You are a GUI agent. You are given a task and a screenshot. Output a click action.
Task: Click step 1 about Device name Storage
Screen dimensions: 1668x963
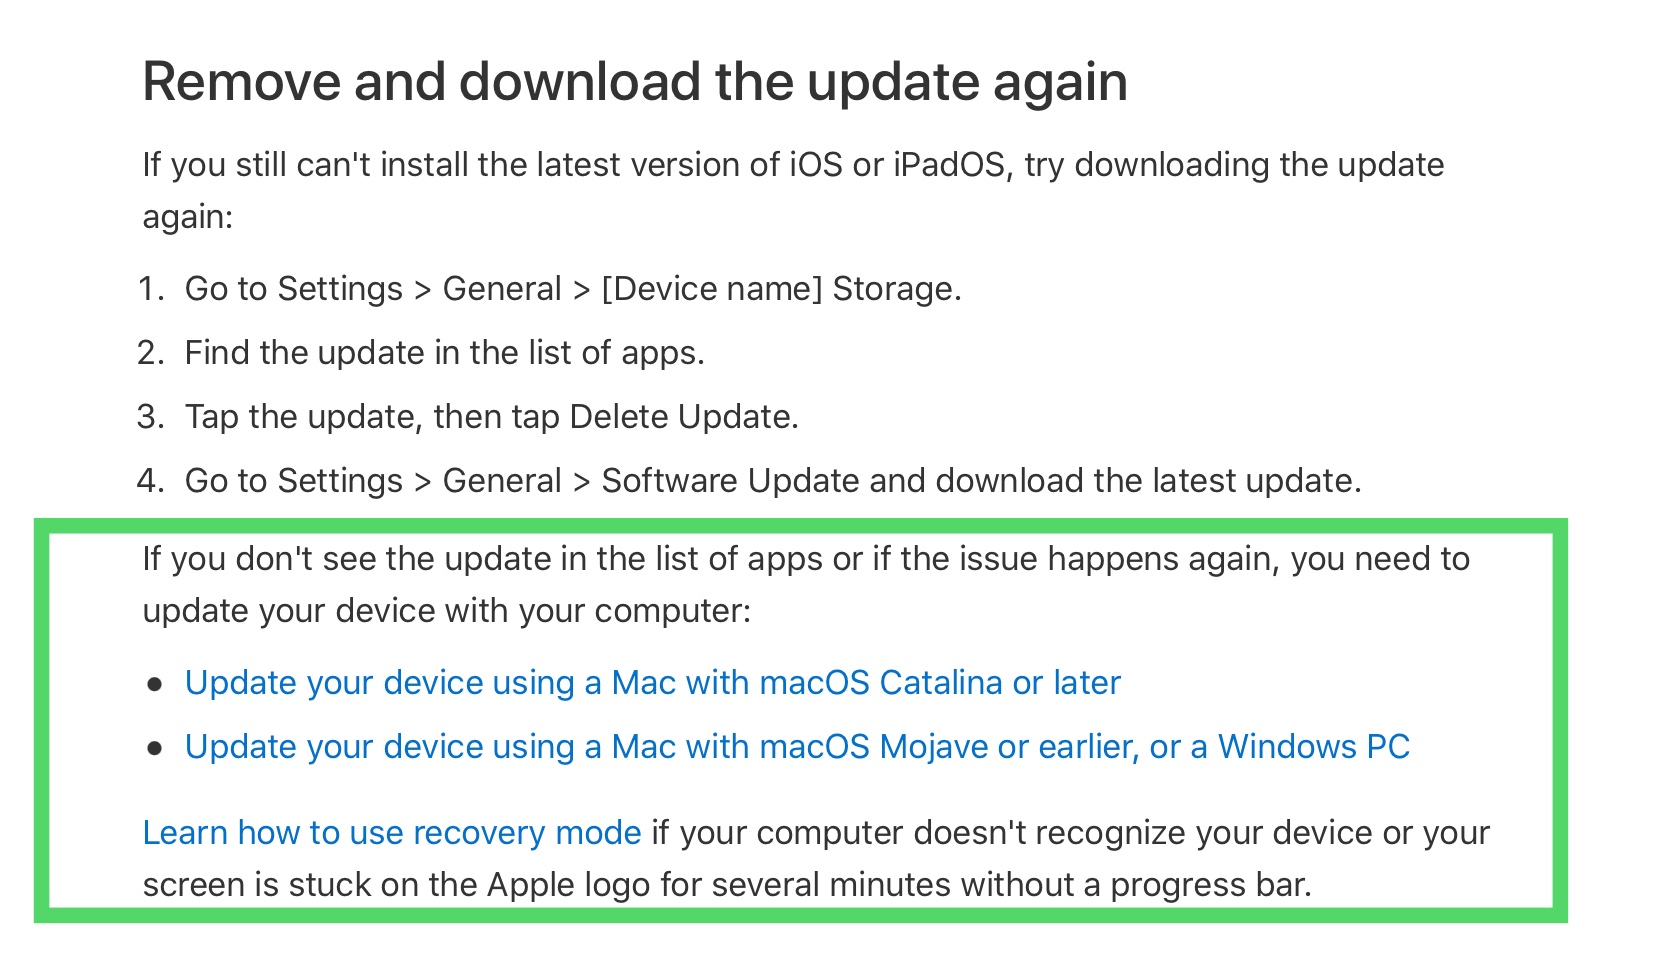click(573, 289)
